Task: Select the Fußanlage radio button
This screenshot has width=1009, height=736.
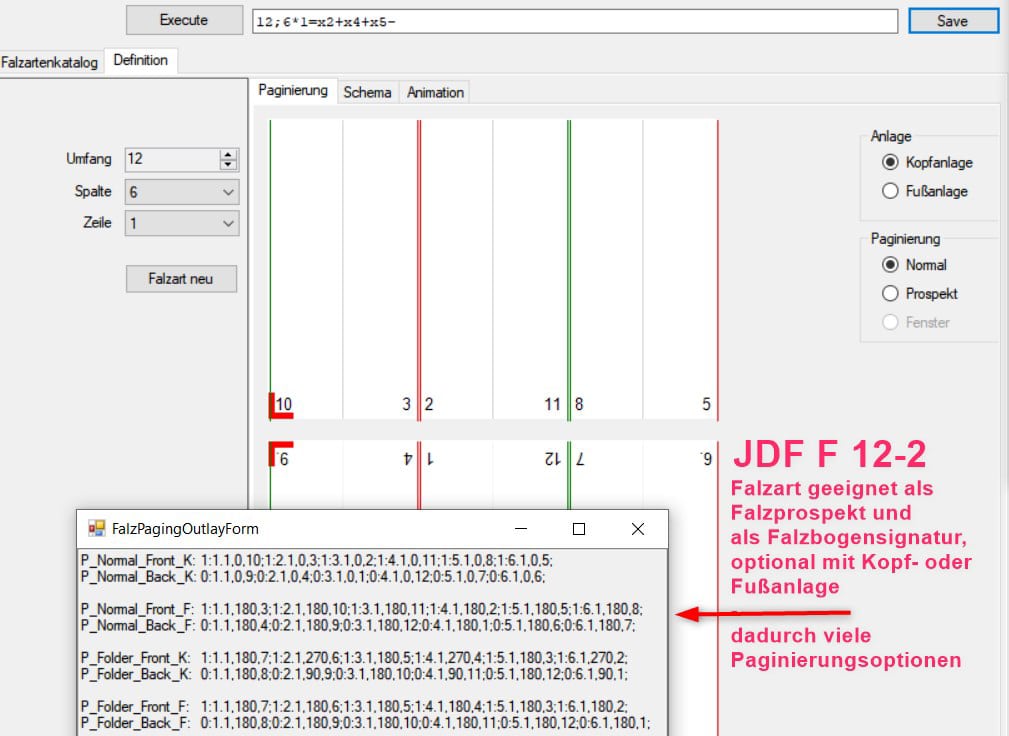Action: click(890, 191)
